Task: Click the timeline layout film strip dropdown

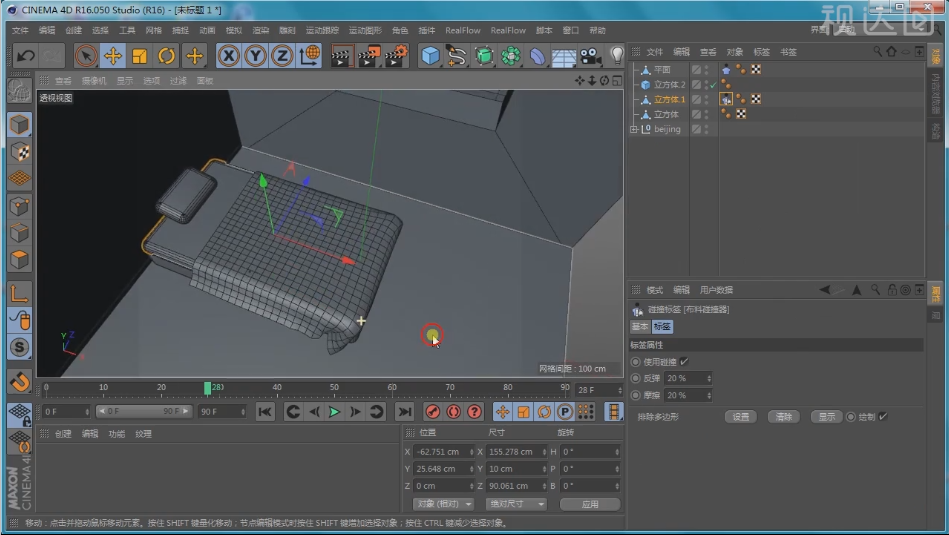Action: coord(614,412)
